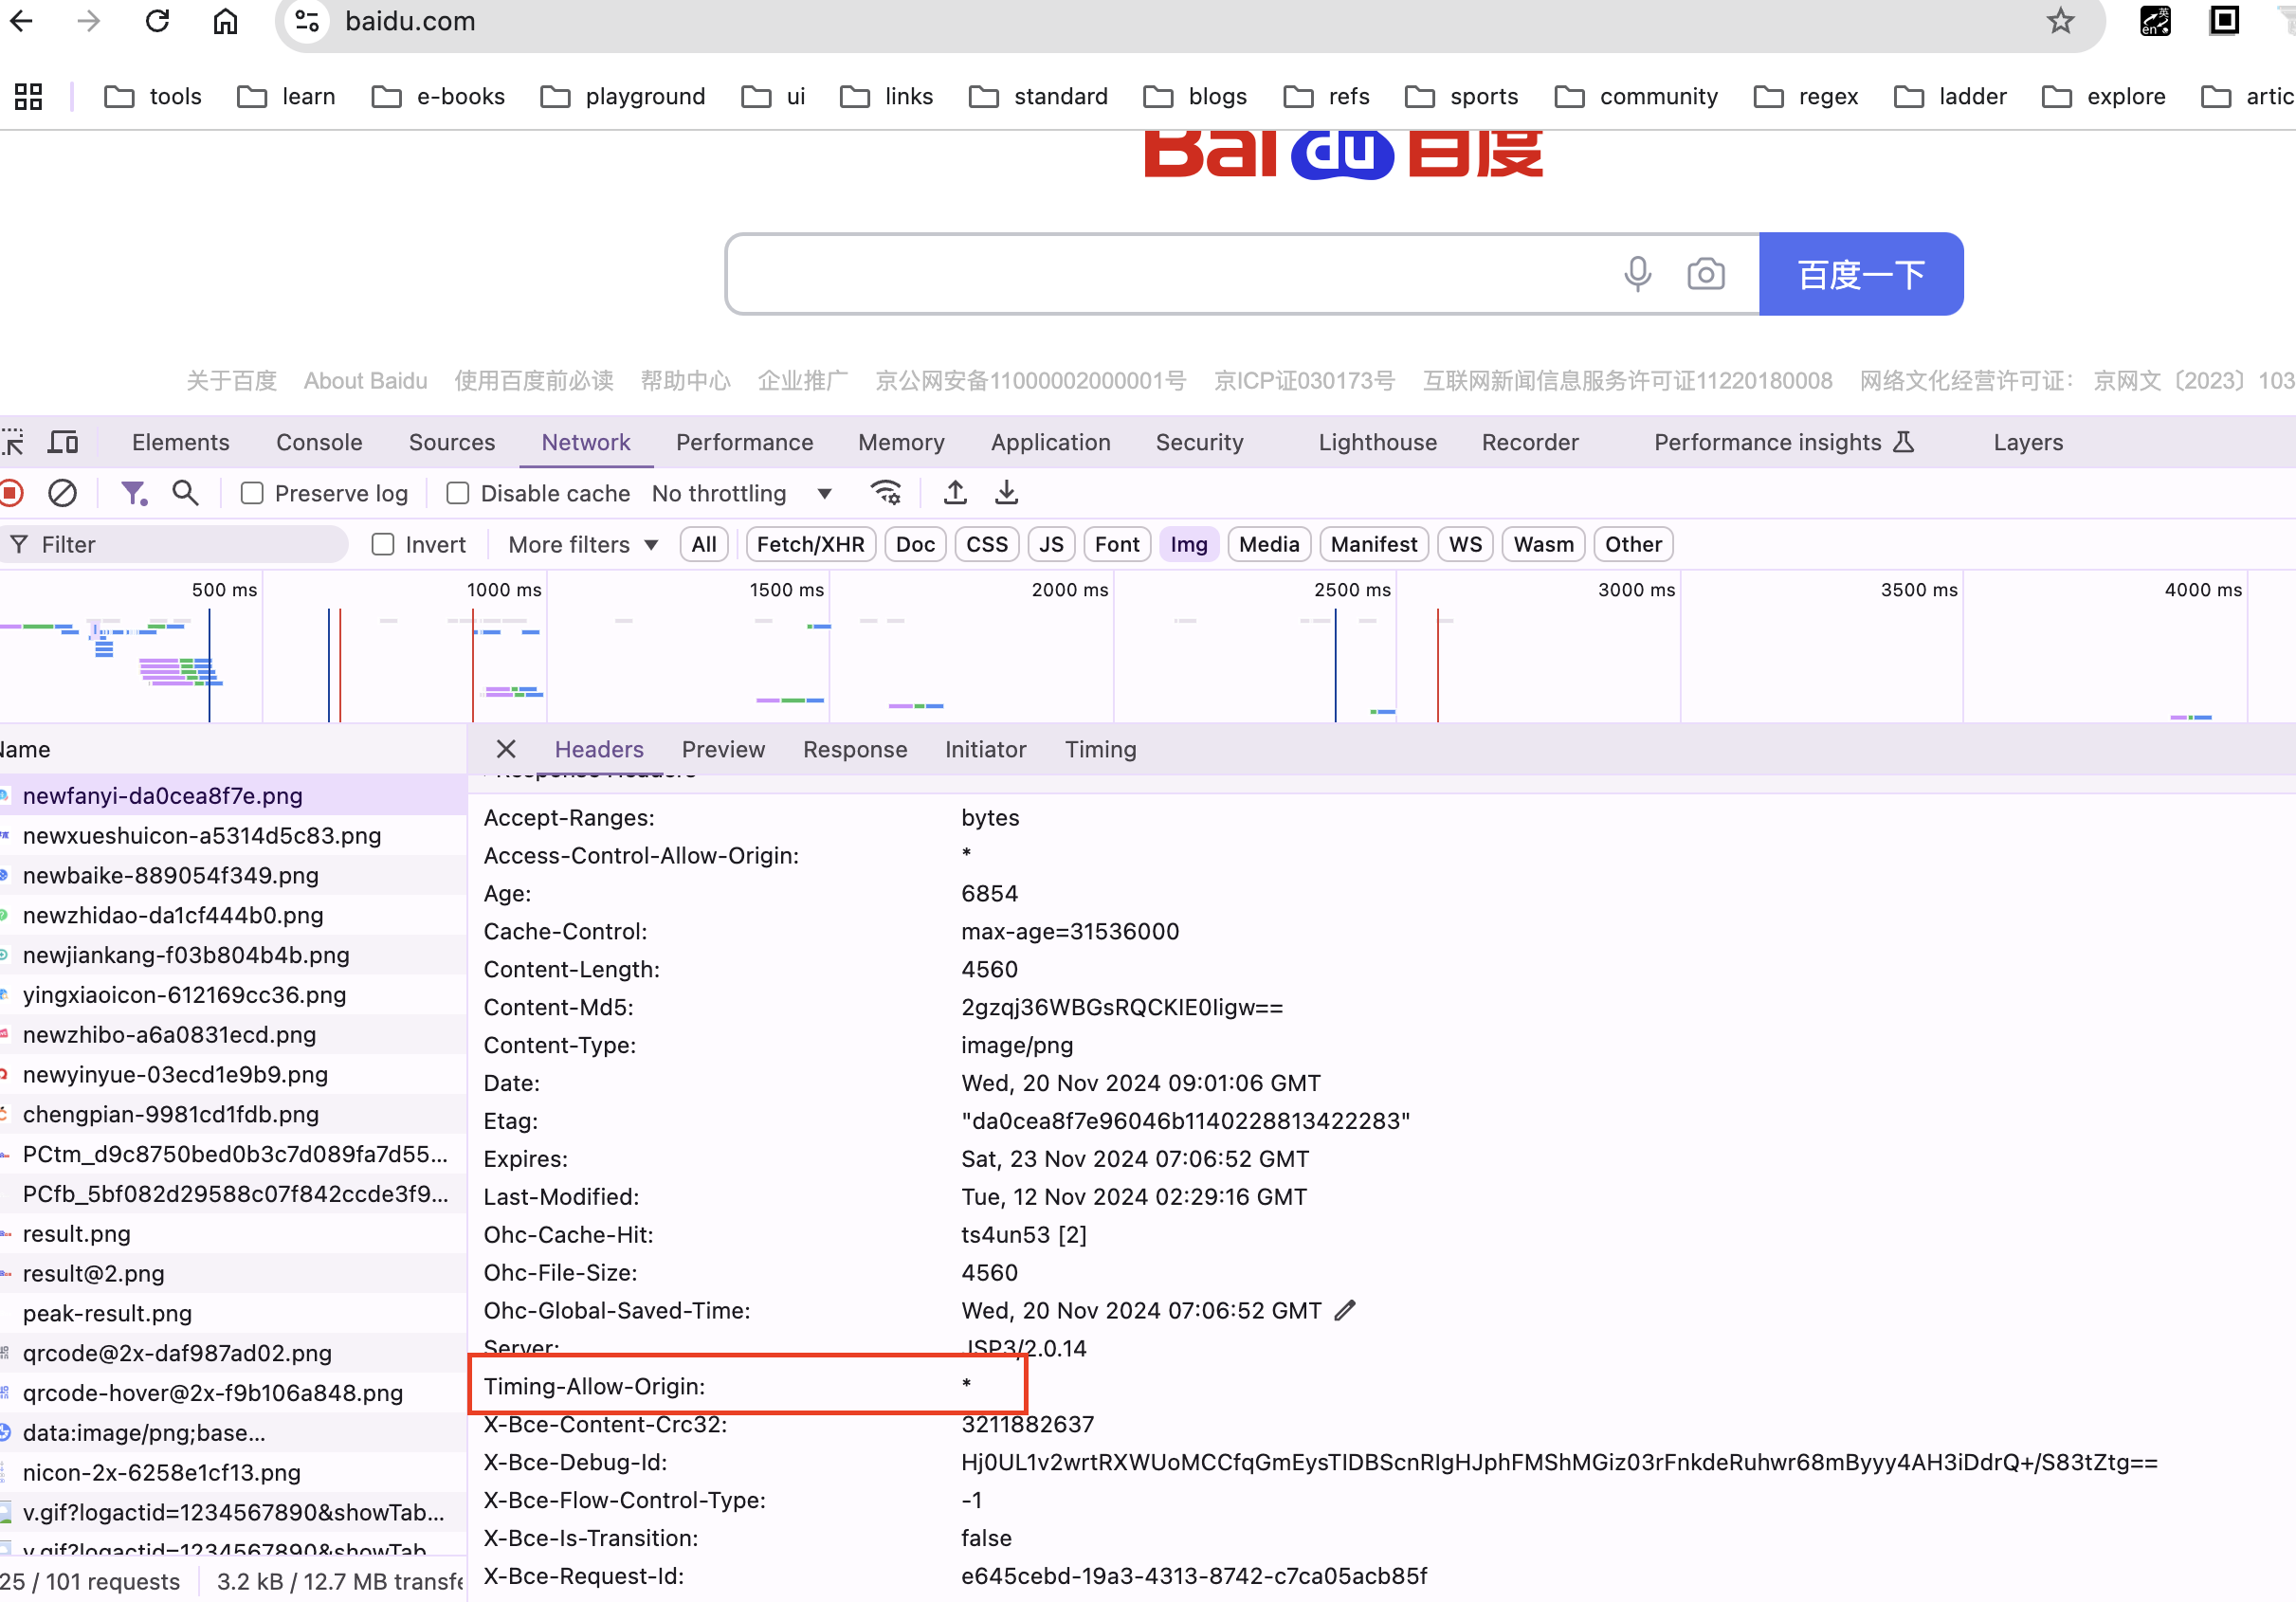Switch to the Elements panel tab
The height and width of the screenshot is (1602, 2296).
(181, 442)
